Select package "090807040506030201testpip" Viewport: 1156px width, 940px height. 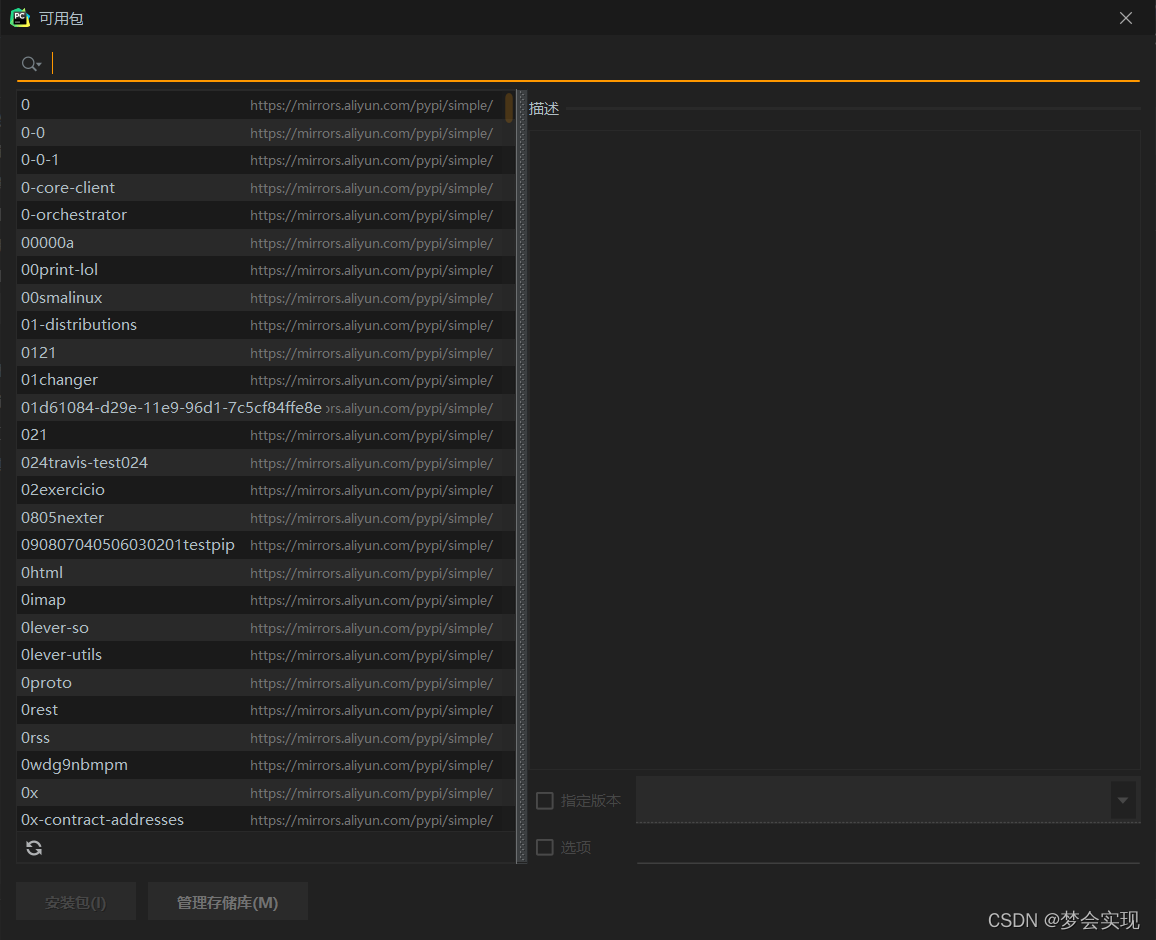click(x=265, y=546)
